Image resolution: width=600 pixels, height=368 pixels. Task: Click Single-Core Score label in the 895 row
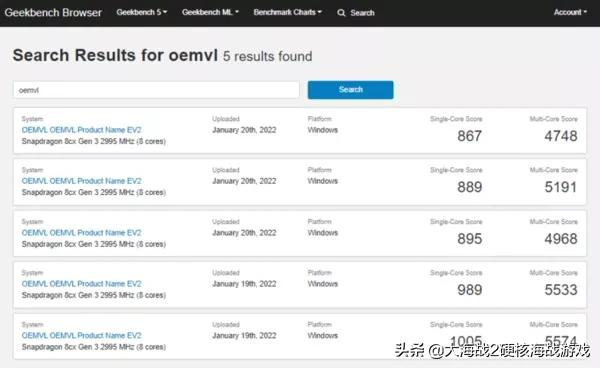pyautogui.click(x=456, y=222)
